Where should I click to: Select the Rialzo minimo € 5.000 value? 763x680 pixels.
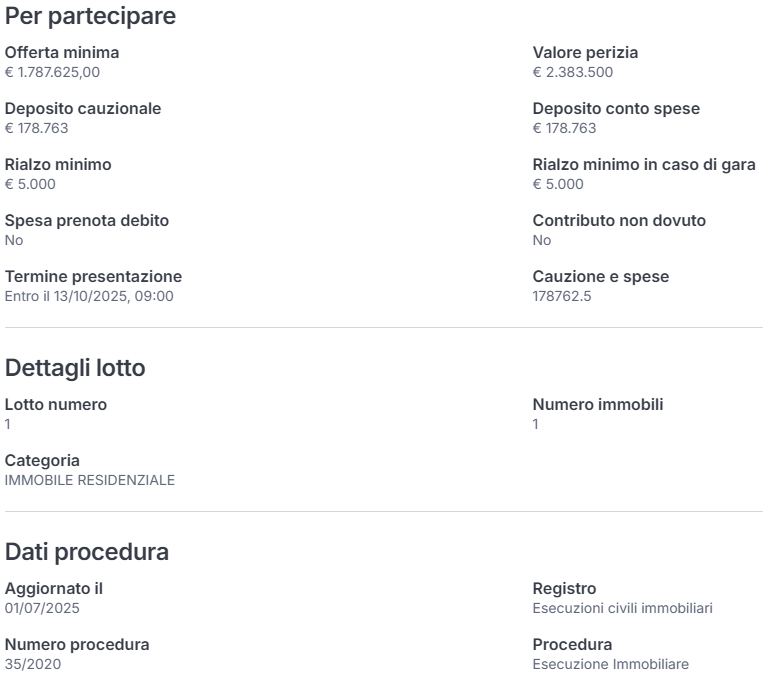click(x=30, y=184)
